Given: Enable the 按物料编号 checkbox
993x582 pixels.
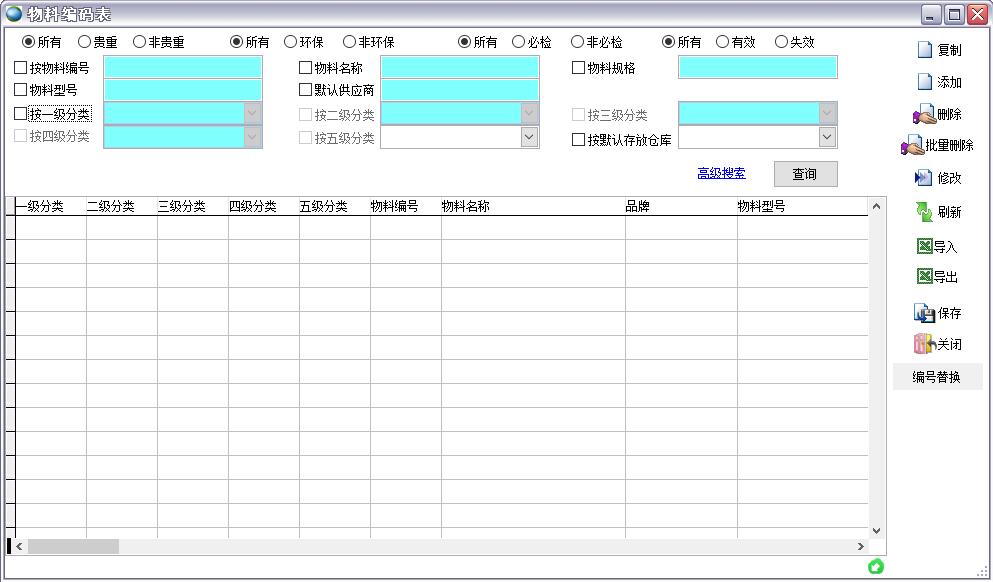Looking at the screenshot, I should [x=21, y=68].
